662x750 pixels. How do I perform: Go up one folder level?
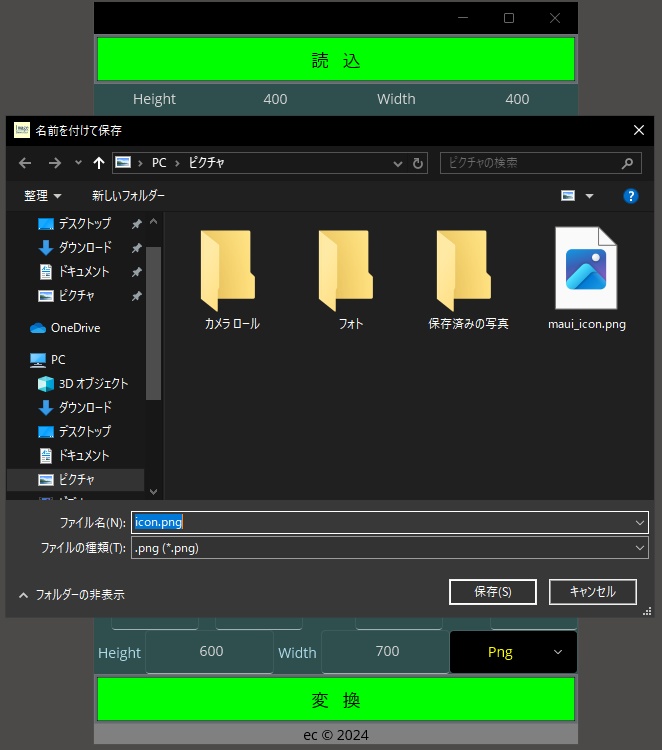99,163
